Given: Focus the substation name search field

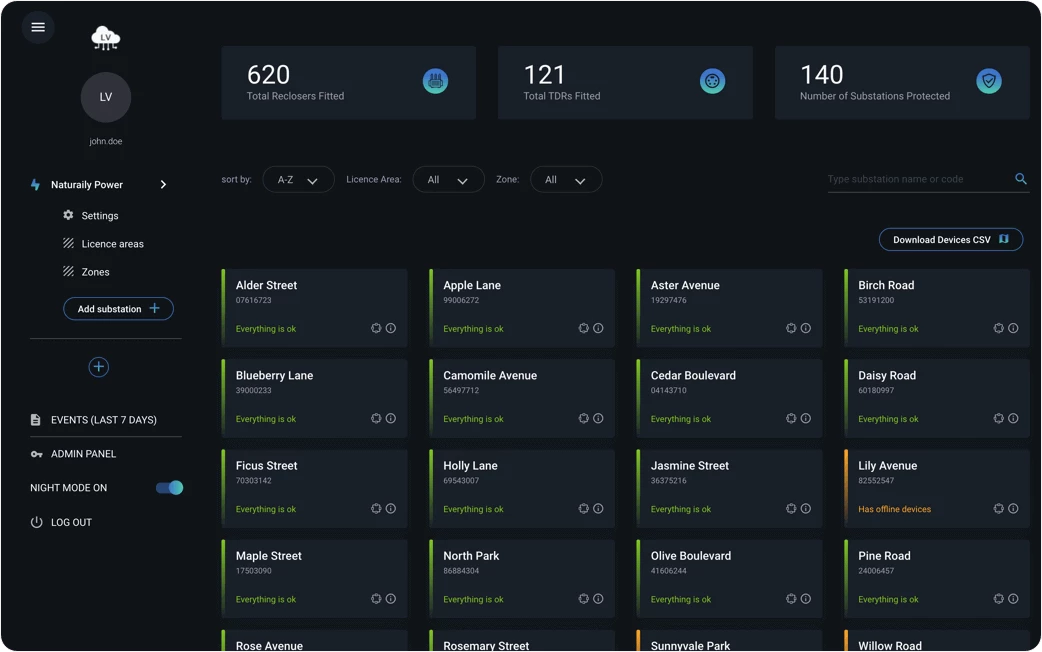Looking at the screenshot, I should (928, 179).
